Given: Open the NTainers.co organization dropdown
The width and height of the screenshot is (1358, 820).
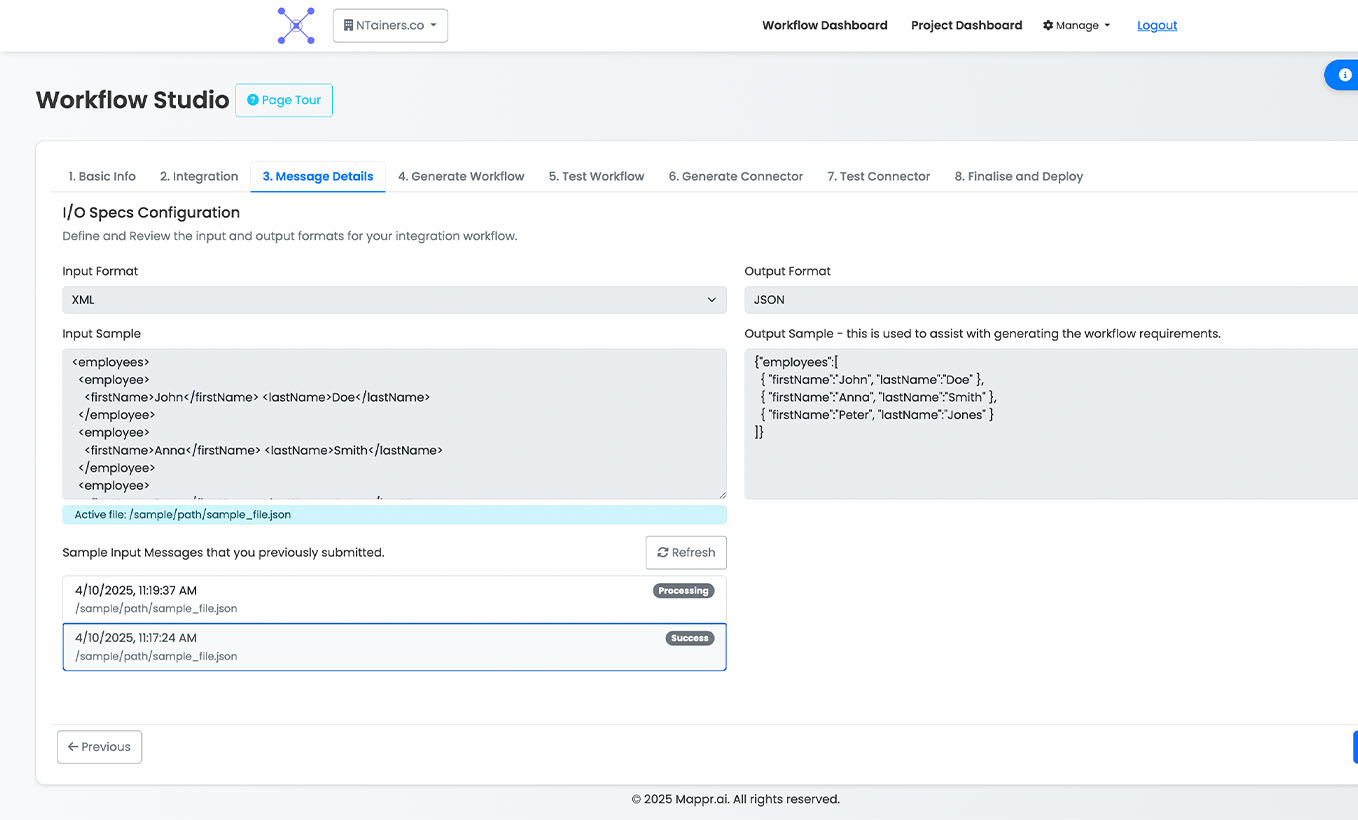Looking at the screenshot, I should (390, 26).
